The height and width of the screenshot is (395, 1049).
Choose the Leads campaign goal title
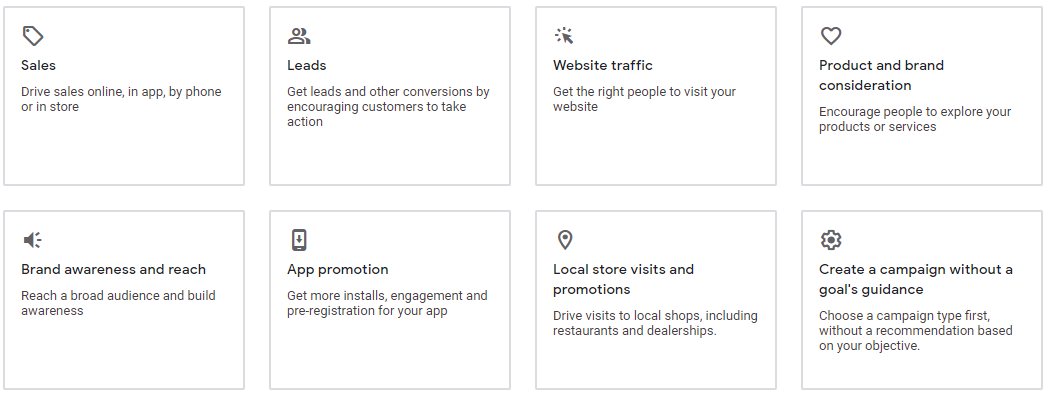click(x=306, y=66)
